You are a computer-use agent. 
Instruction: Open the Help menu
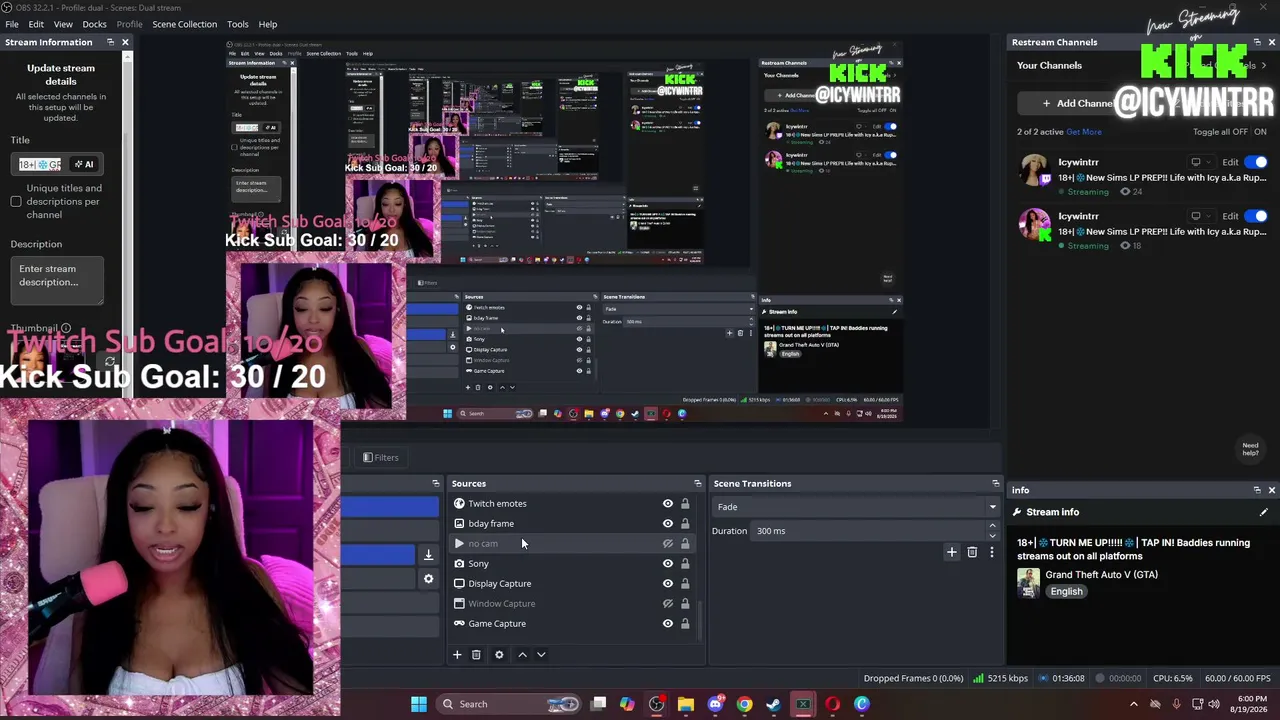[x=268, y=24]
